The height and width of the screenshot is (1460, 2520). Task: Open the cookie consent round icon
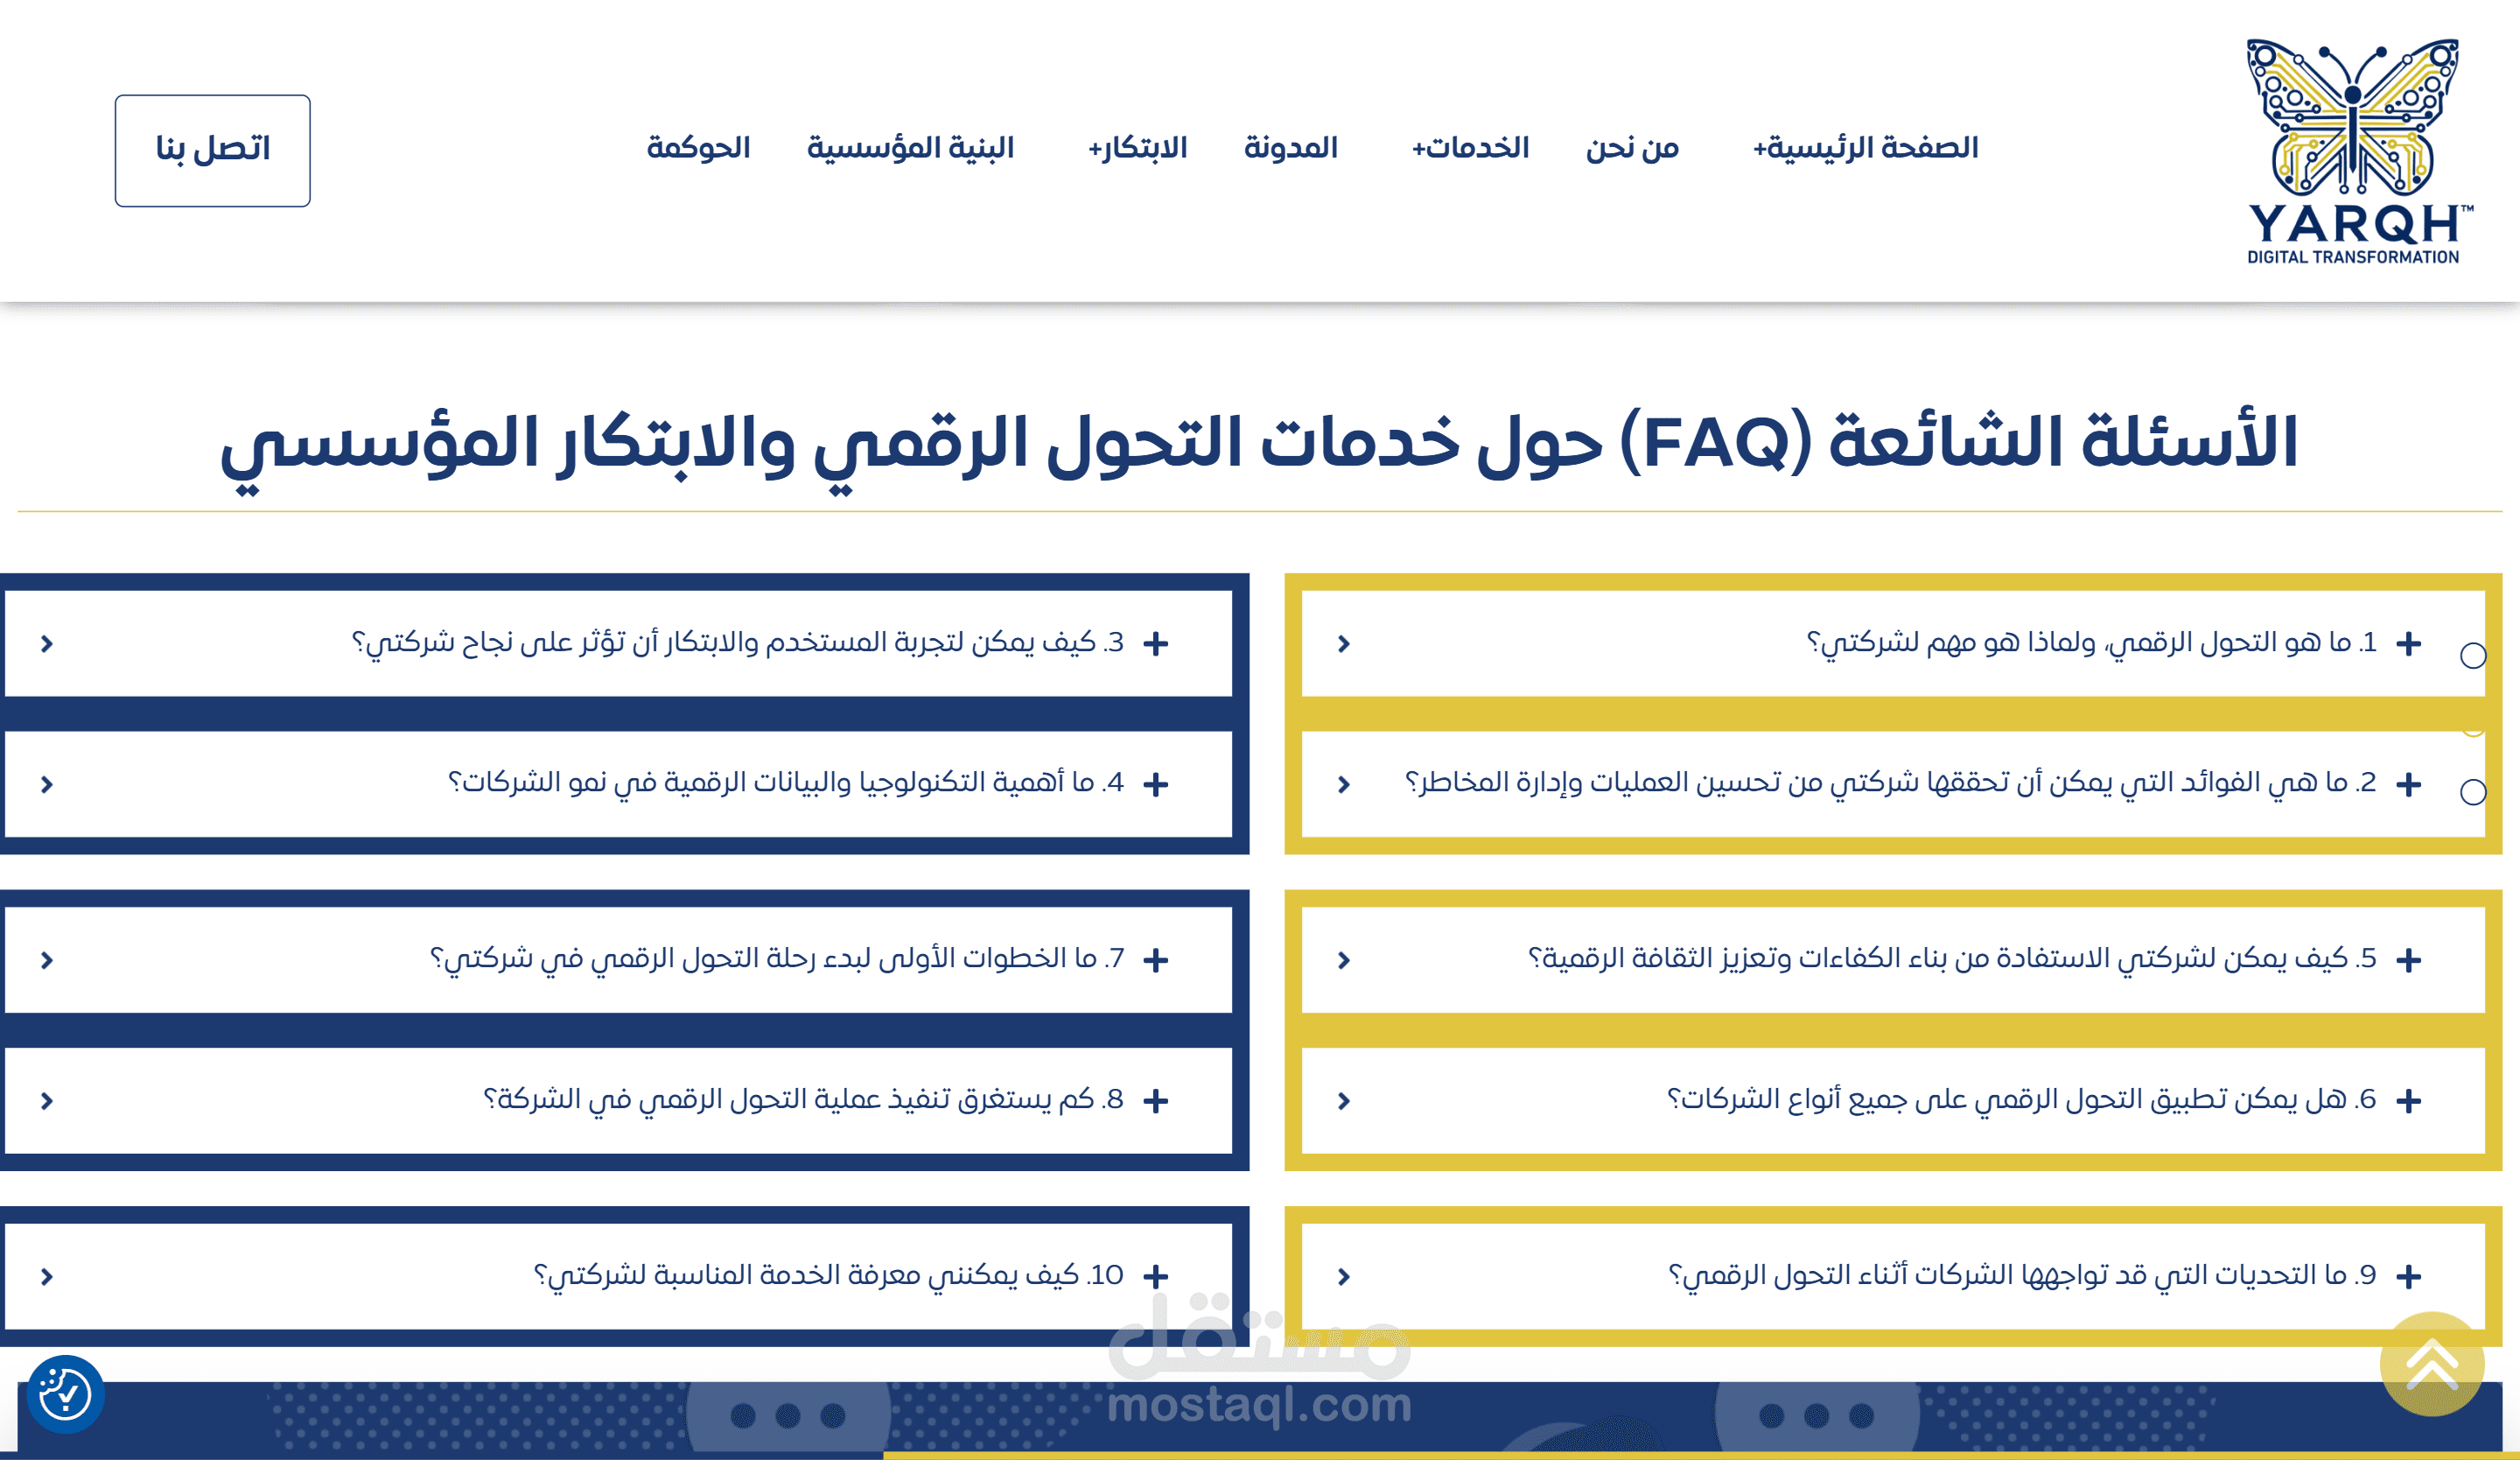(x=65, y=1394)
